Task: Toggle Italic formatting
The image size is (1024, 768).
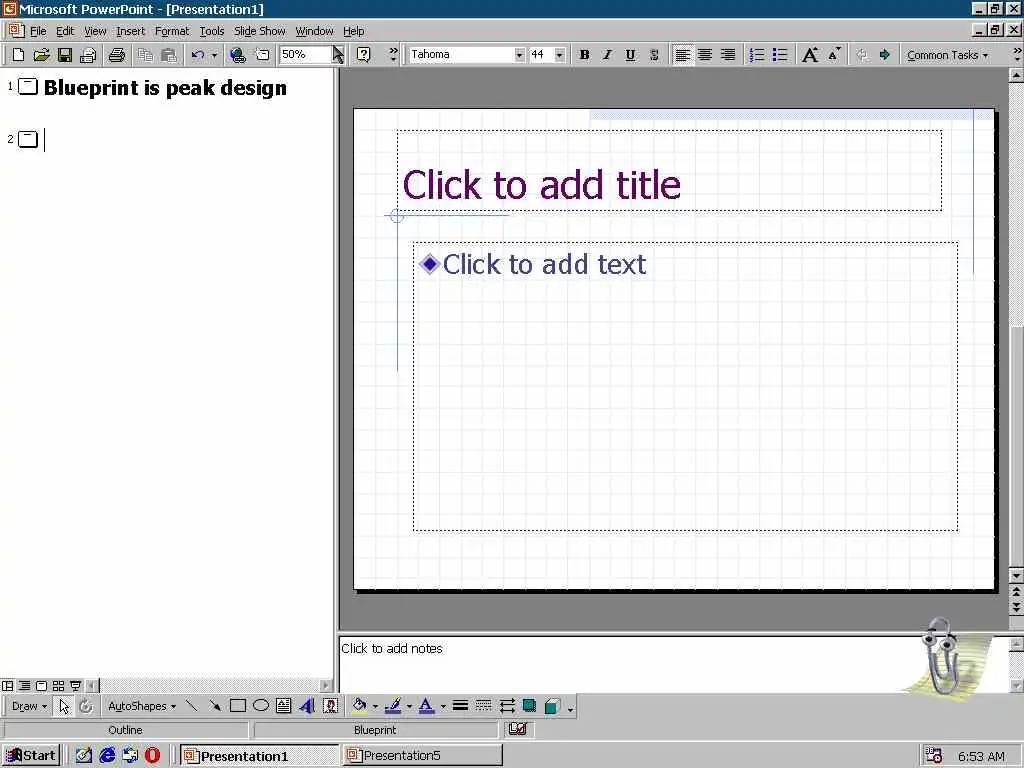Action: 607,55
